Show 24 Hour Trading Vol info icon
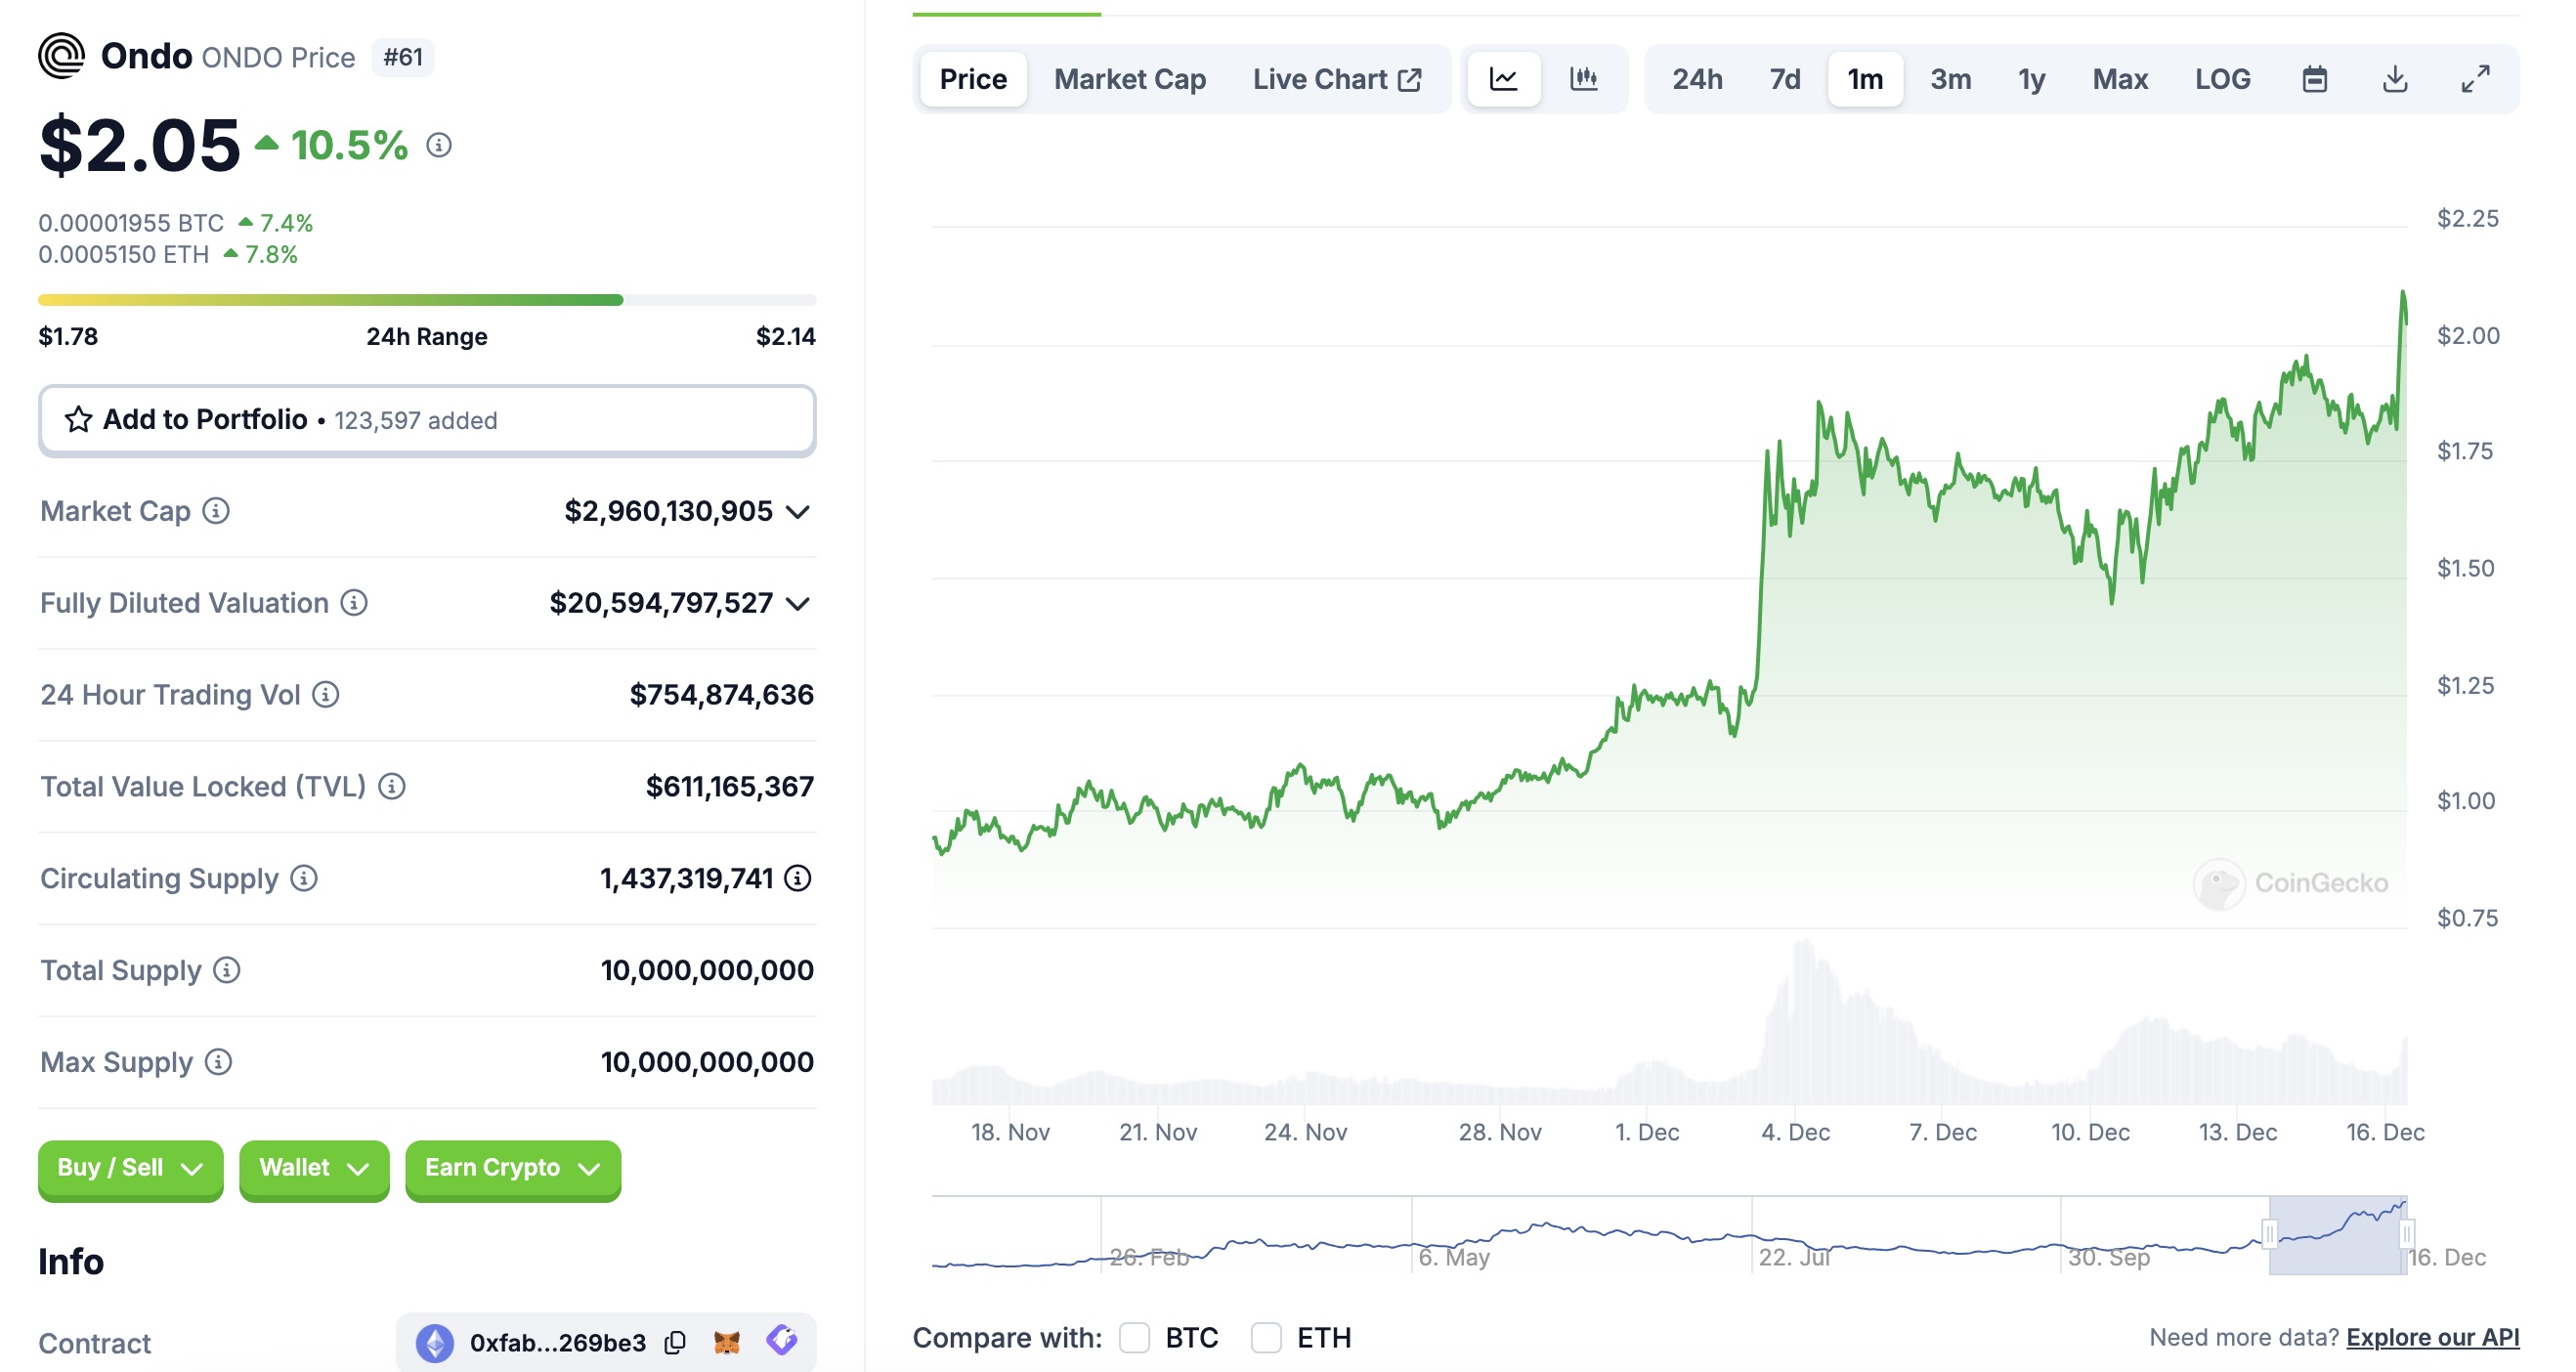The height and width of the screenshot is (1372, 2576). pos(326,695)
